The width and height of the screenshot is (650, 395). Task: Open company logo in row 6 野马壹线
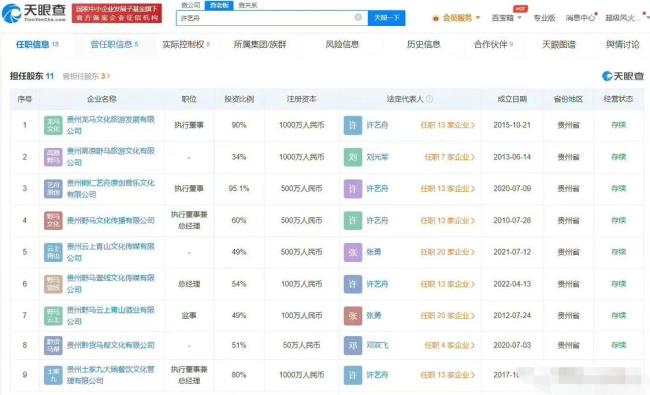(53, 284)
